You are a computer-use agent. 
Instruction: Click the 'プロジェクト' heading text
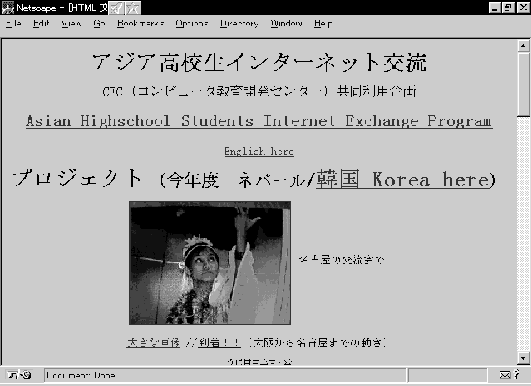coord(77,178)
